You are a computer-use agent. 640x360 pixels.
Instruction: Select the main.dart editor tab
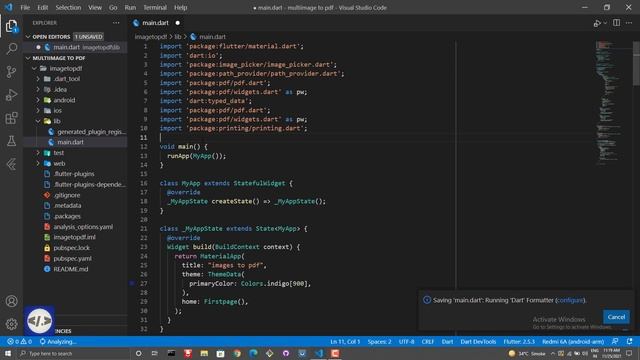(157, 23)
